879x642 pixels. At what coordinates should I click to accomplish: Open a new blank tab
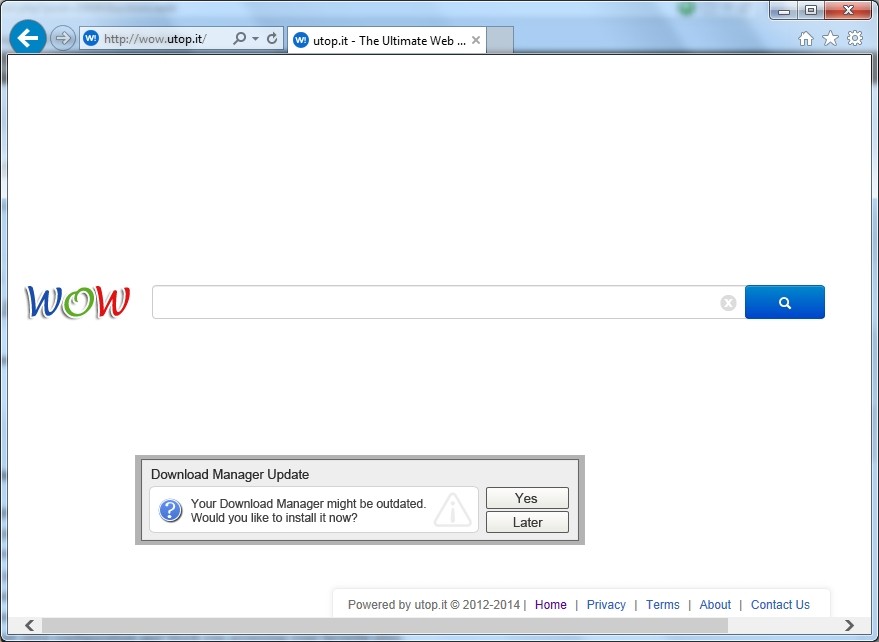click(500, 40)
